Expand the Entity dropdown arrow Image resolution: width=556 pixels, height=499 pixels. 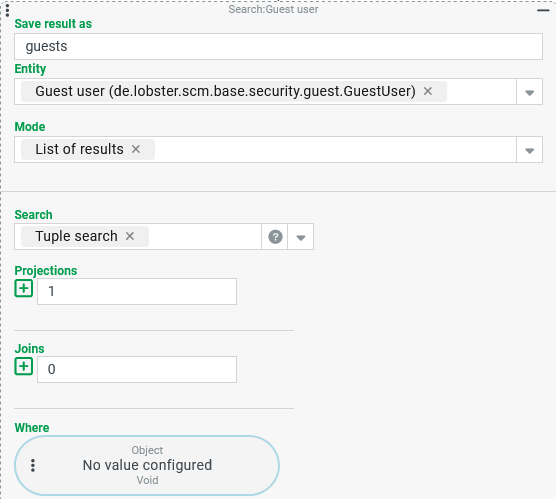(x=529, y=92)
